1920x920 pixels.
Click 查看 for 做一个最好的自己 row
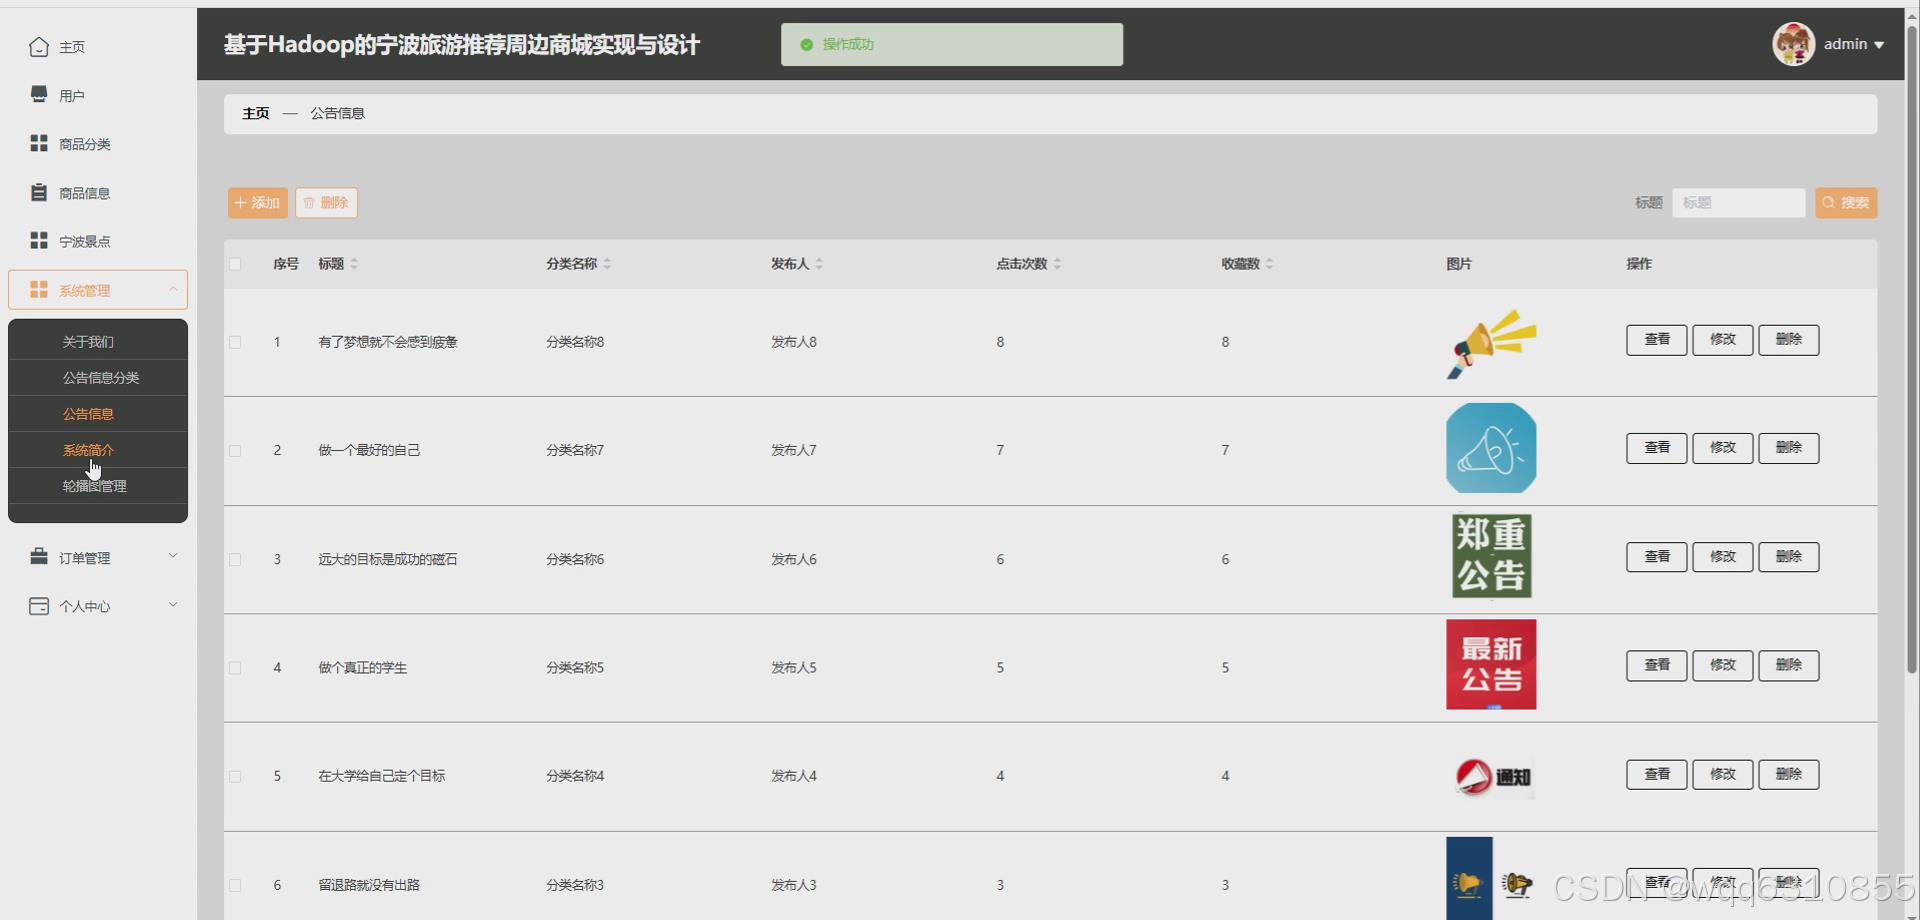point(1656,448)
